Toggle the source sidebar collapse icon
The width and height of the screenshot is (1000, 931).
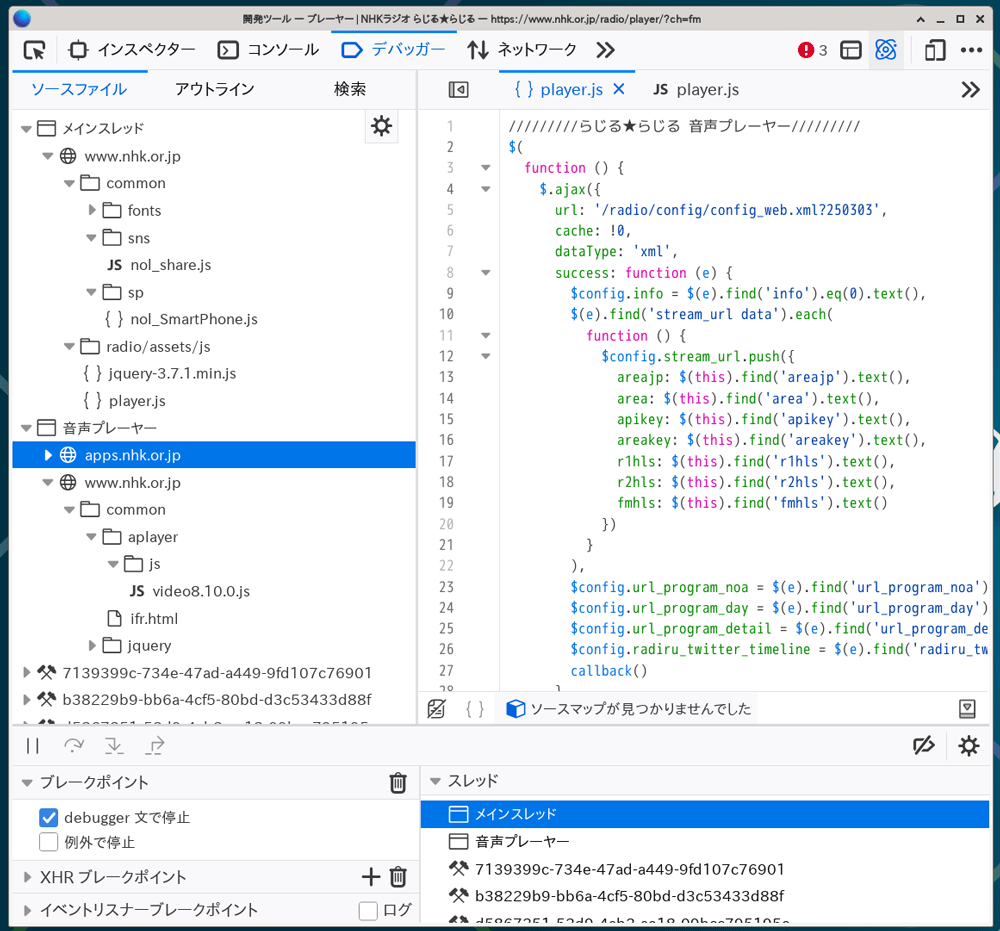(x=458, y=90)
